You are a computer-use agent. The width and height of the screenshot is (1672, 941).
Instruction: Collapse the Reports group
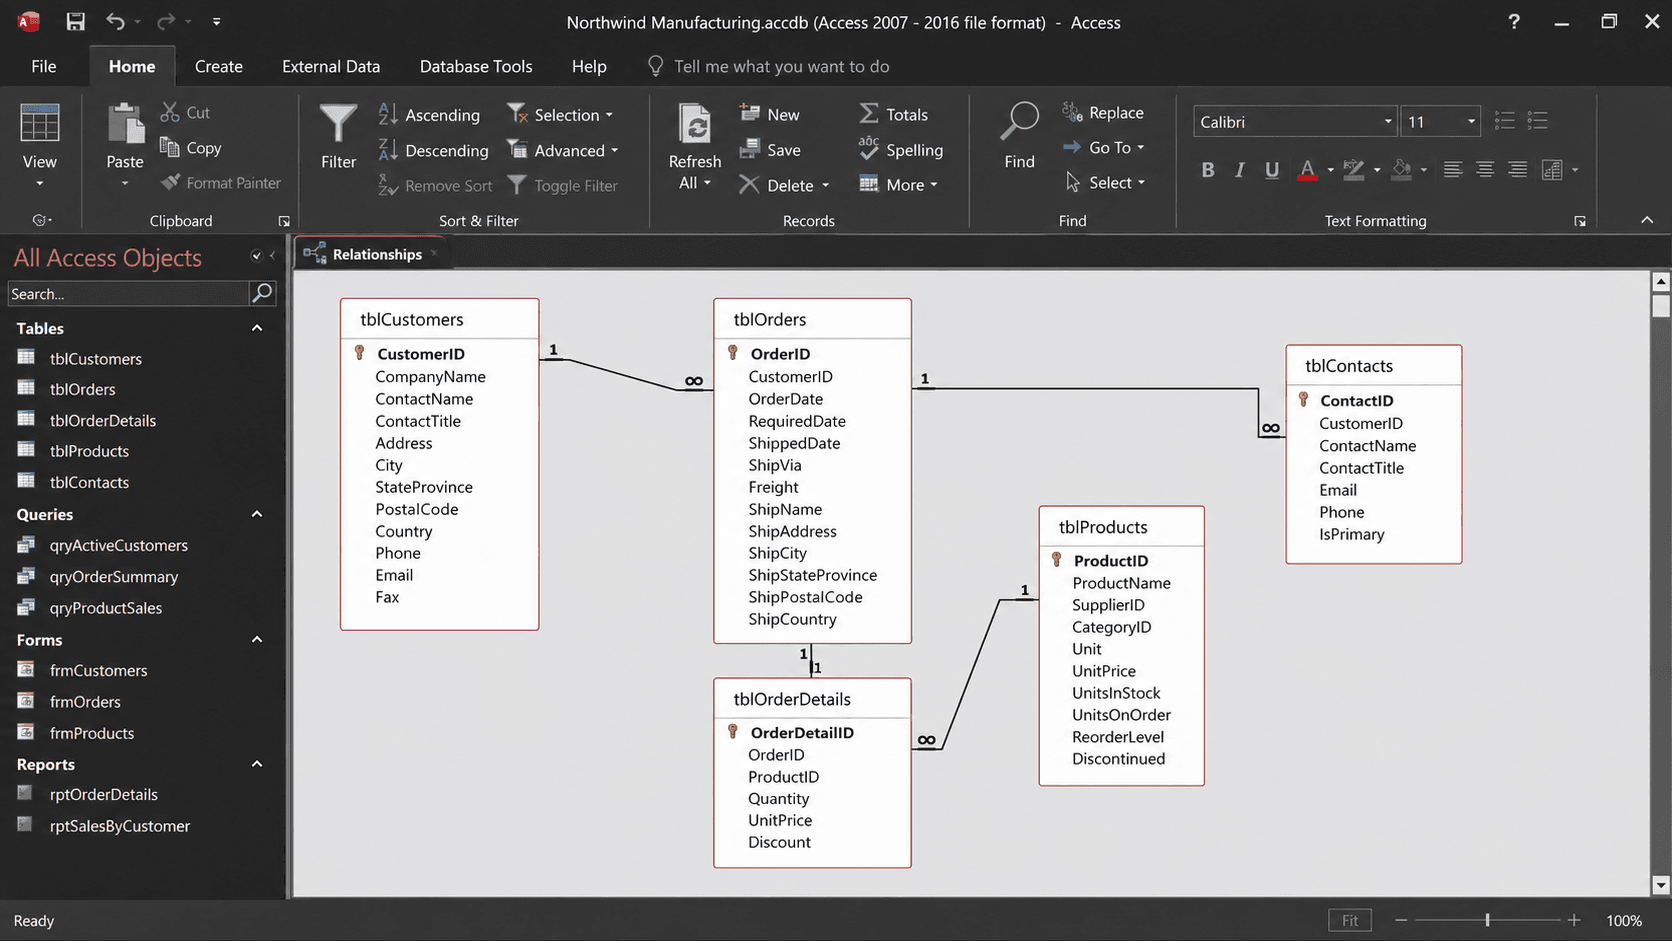tap(257, 764)
